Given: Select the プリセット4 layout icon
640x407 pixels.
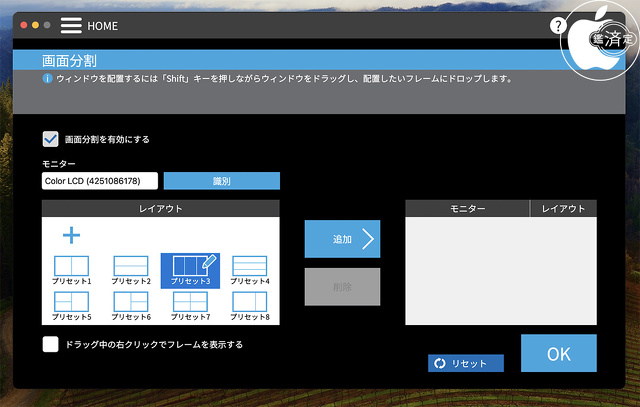Looking at the screenshot, I should [250, 266].
